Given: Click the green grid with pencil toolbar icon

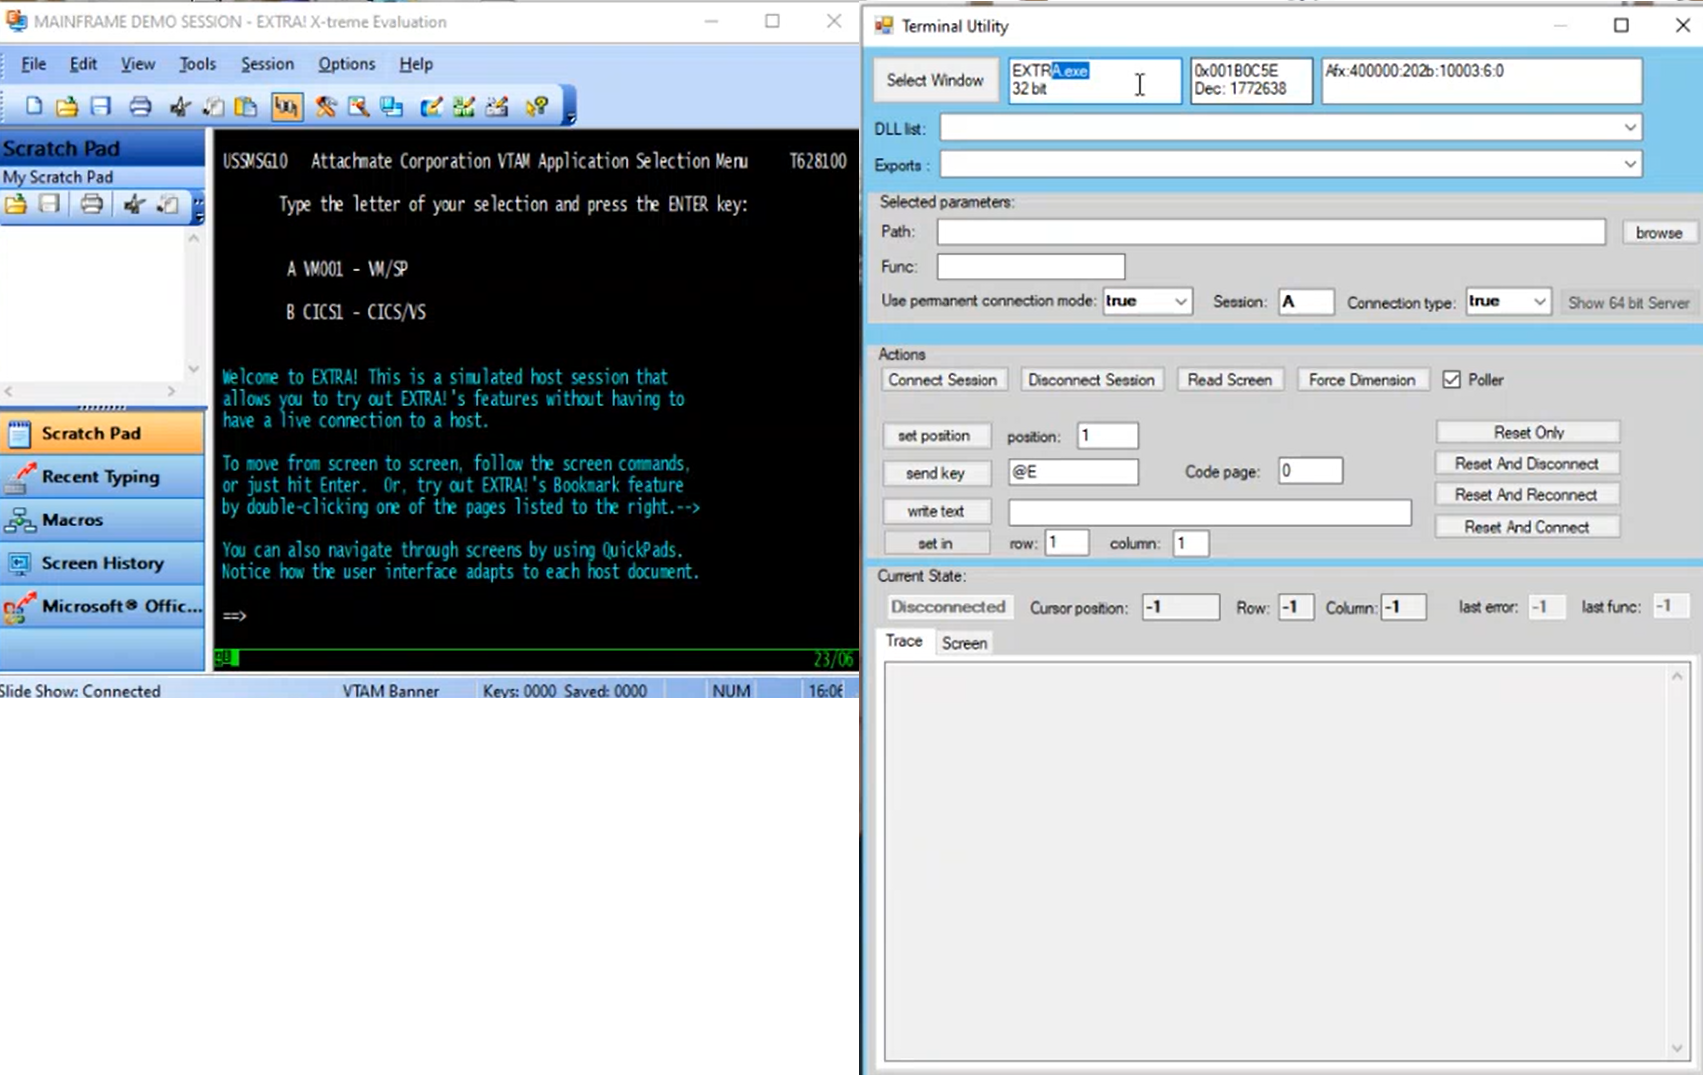Looking at the screenshot, I should (464, 106).
